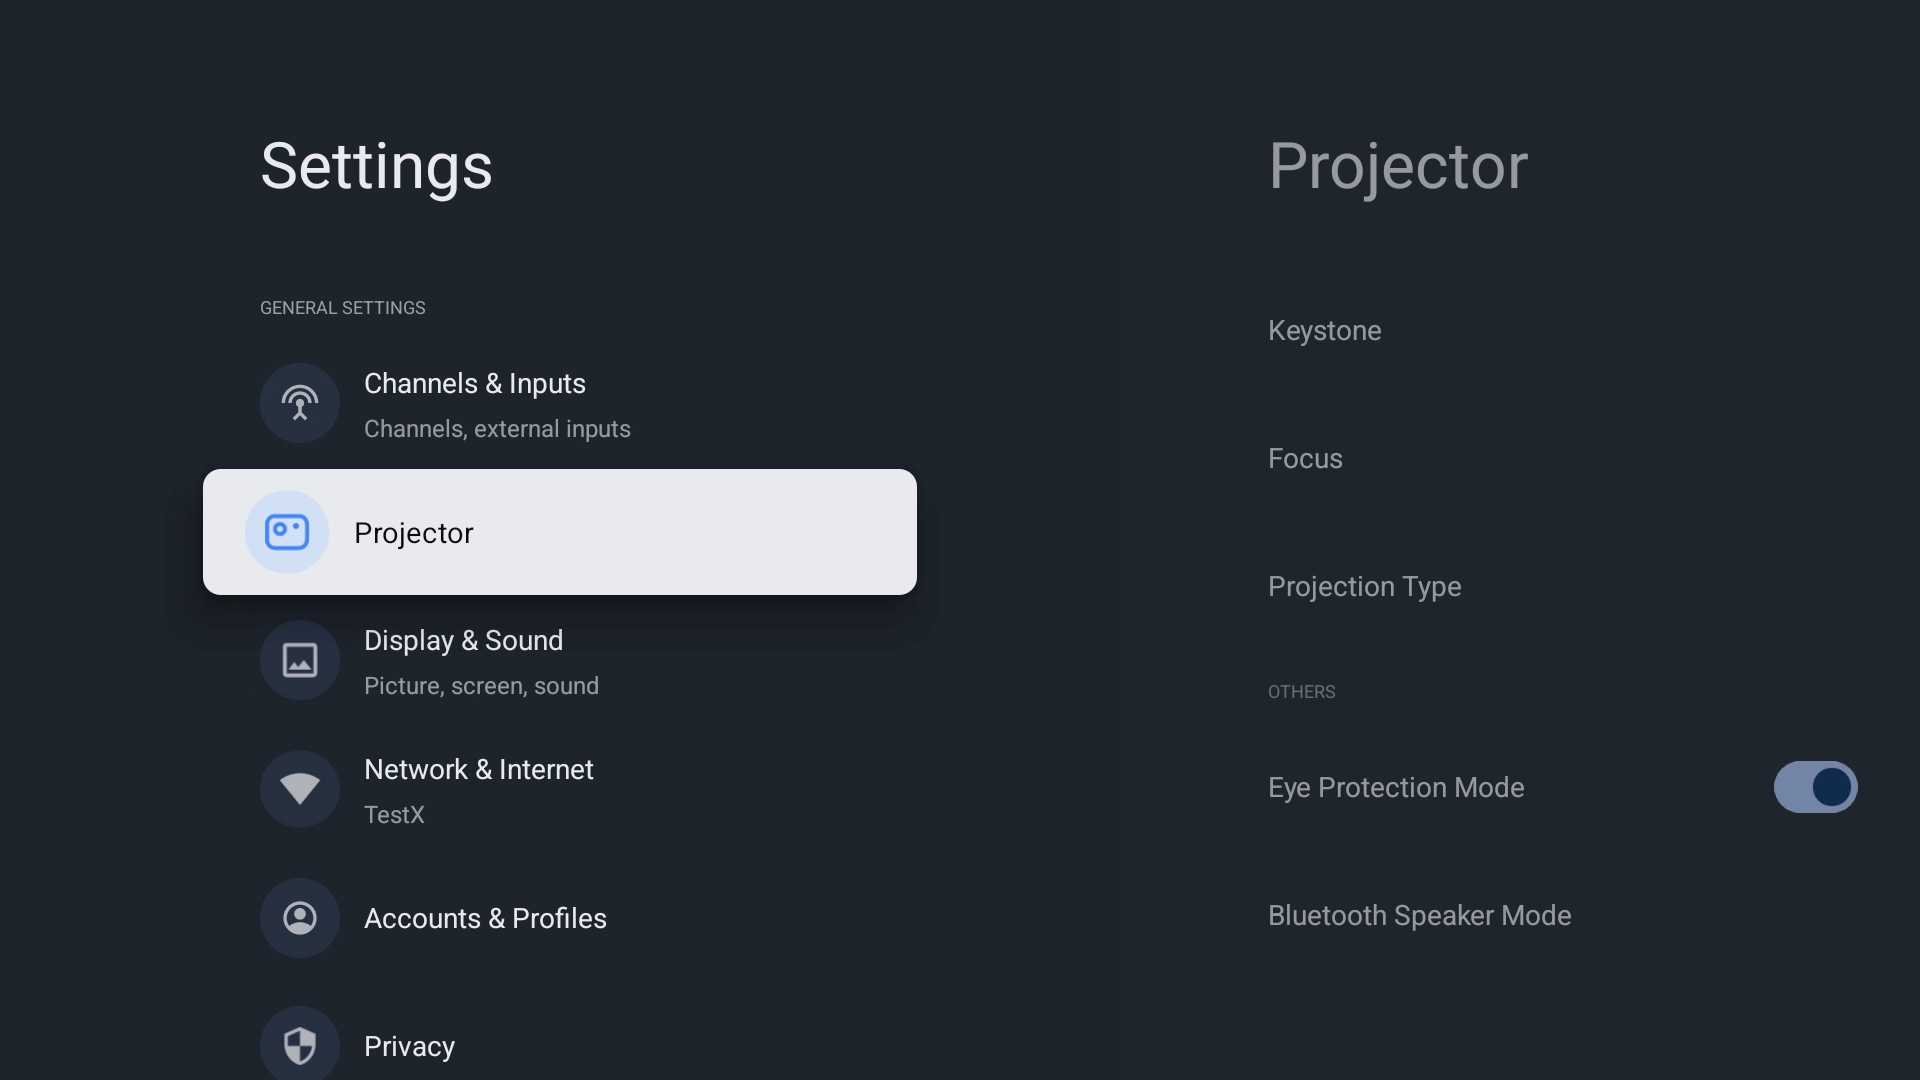The image size is (1920, 1080).
Task: Open Network & Internet TestX entry
Action: point(560,790)
